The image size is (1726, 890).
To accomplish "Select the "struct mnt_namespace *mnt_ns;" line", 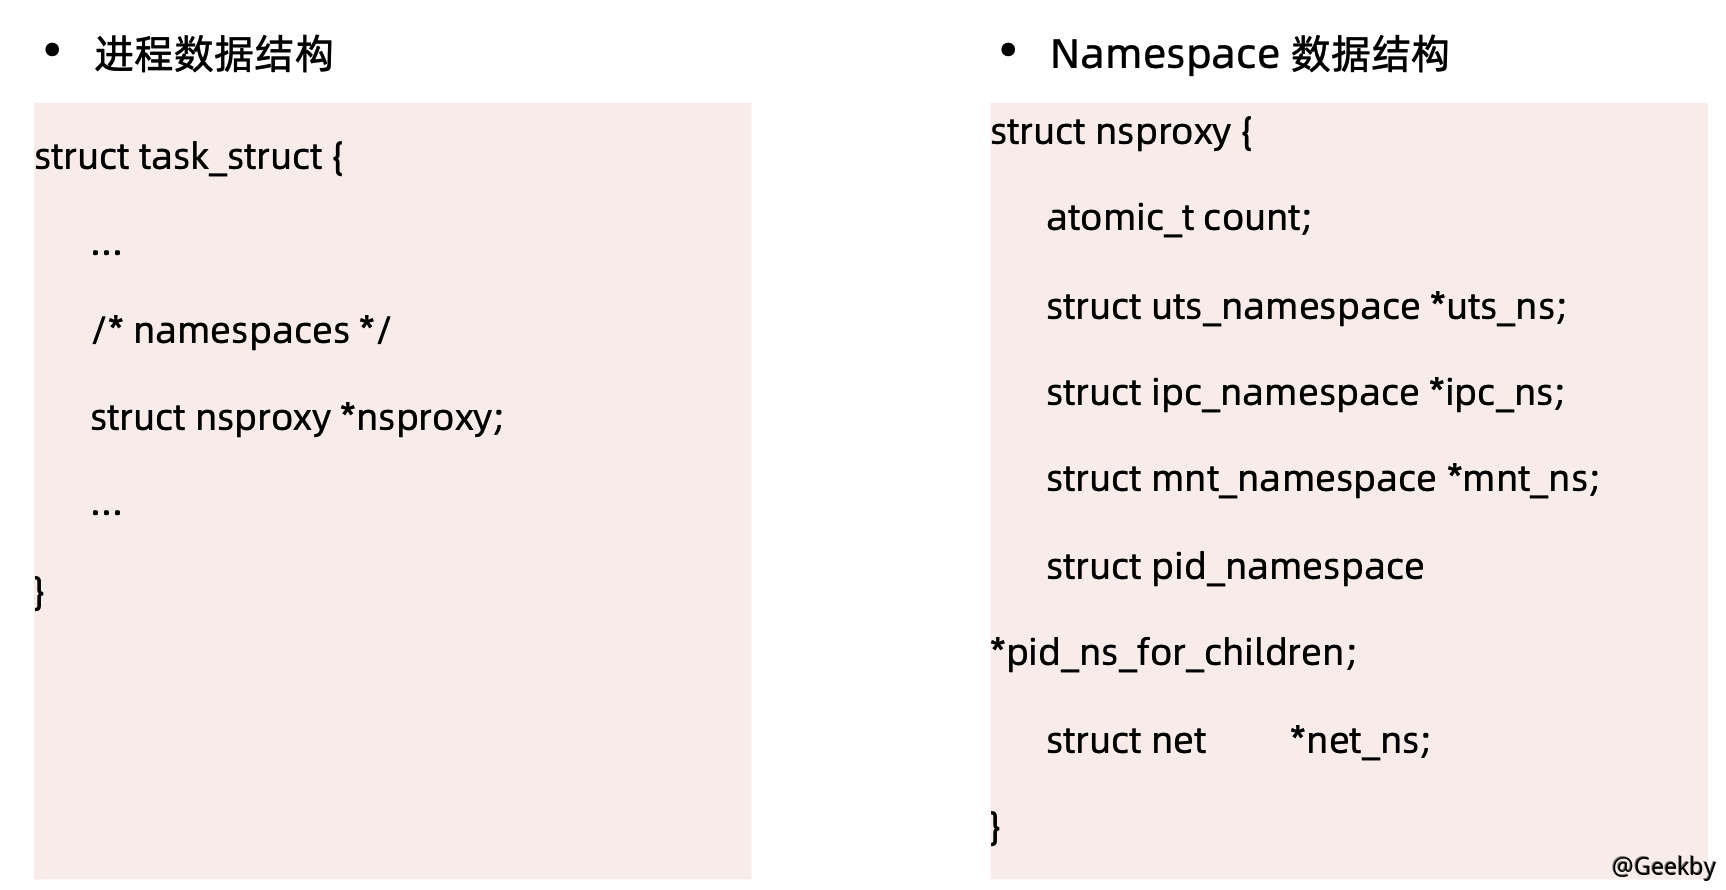I will tap(1322, 480).
